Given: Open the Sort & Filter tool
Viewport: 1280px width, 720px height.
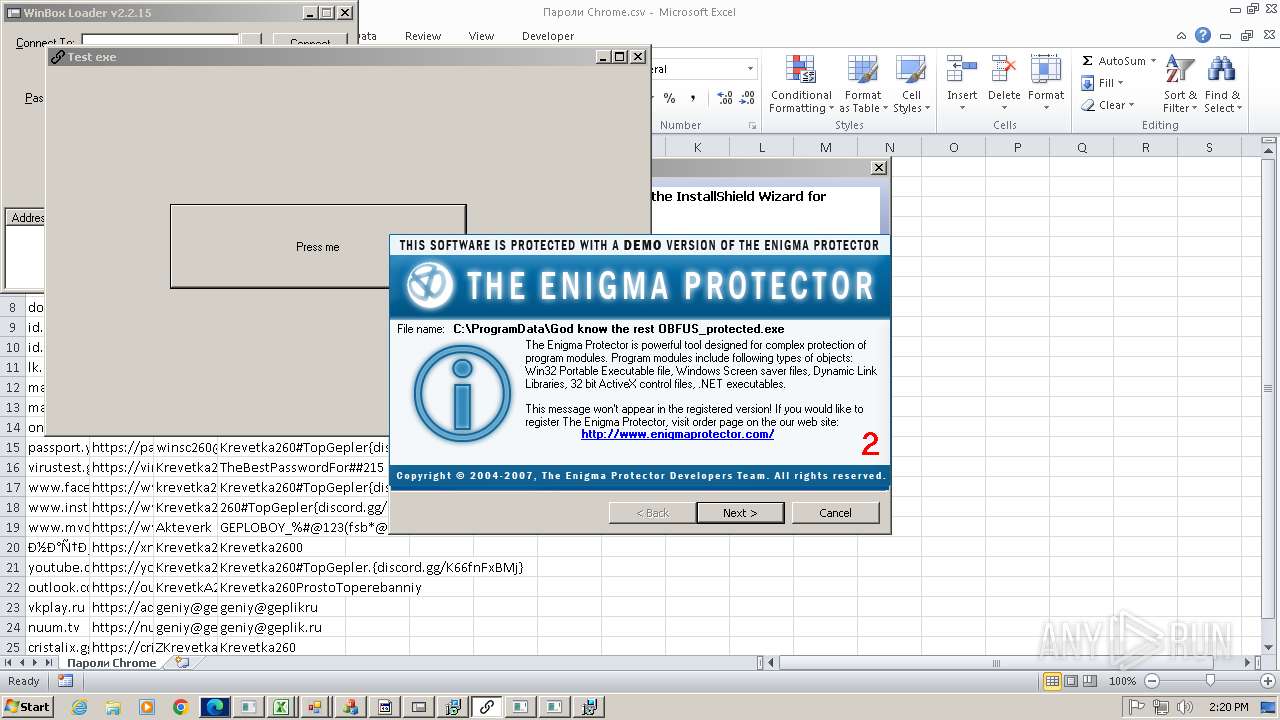Looking at the screenshot, I should tap(1180, 84).
